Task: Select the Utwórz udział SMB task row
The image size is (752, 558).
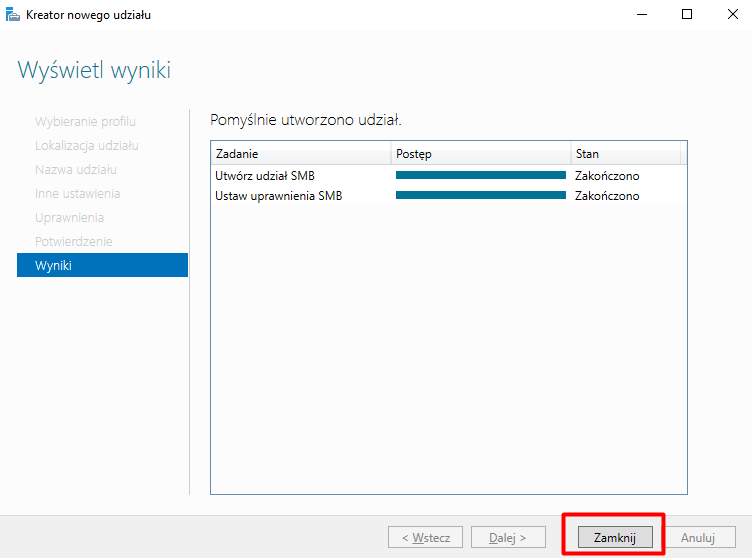Action: pos(264,176)
